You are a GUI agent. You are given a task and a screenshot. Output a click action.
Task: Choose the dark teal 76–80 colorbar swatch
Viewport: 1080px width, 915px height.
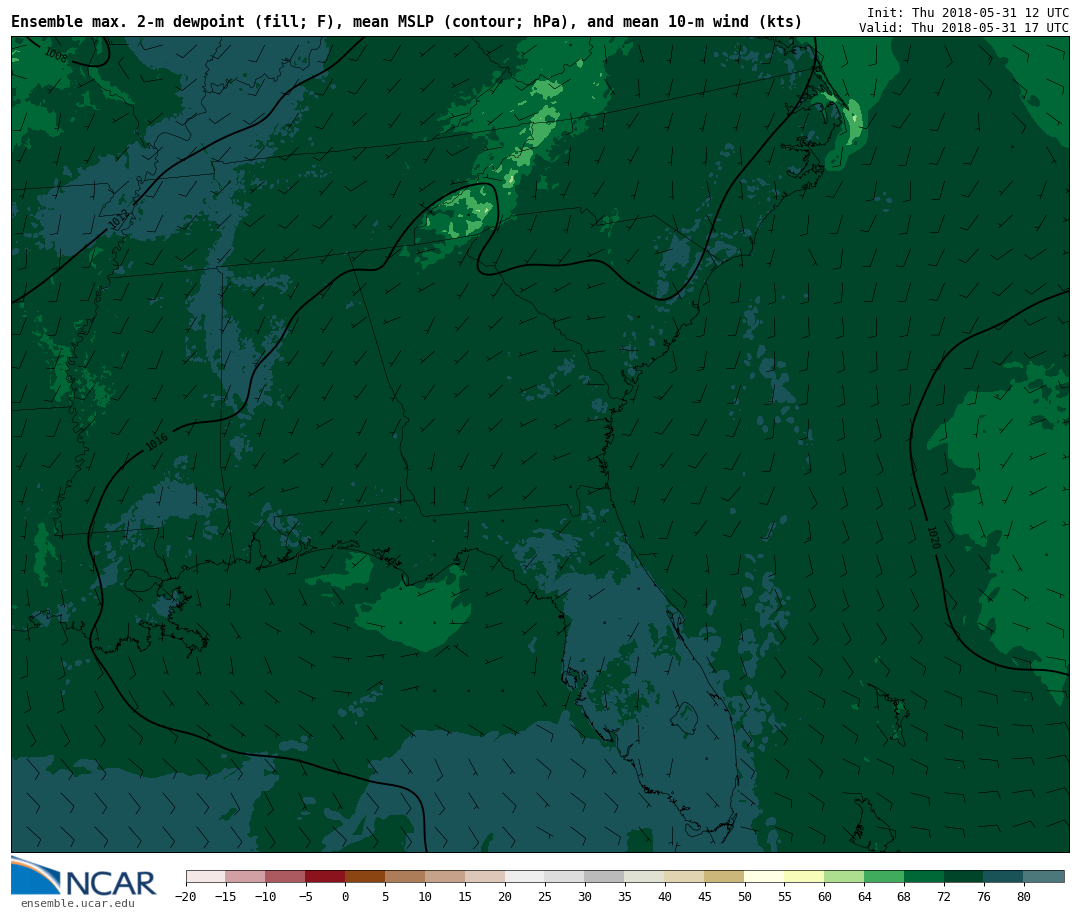1003,877
